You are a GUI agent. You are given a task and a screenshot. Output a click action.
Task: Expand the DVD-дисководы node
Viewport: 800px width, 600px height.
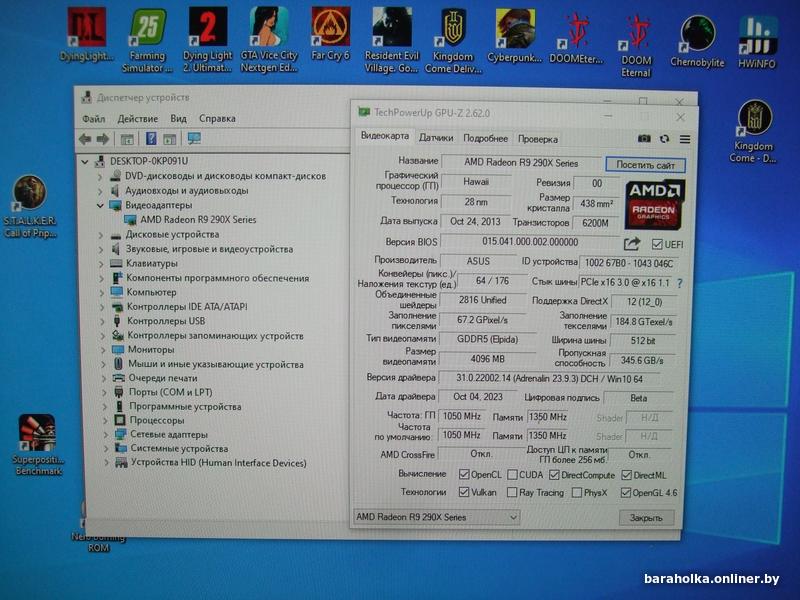point(99,176)
